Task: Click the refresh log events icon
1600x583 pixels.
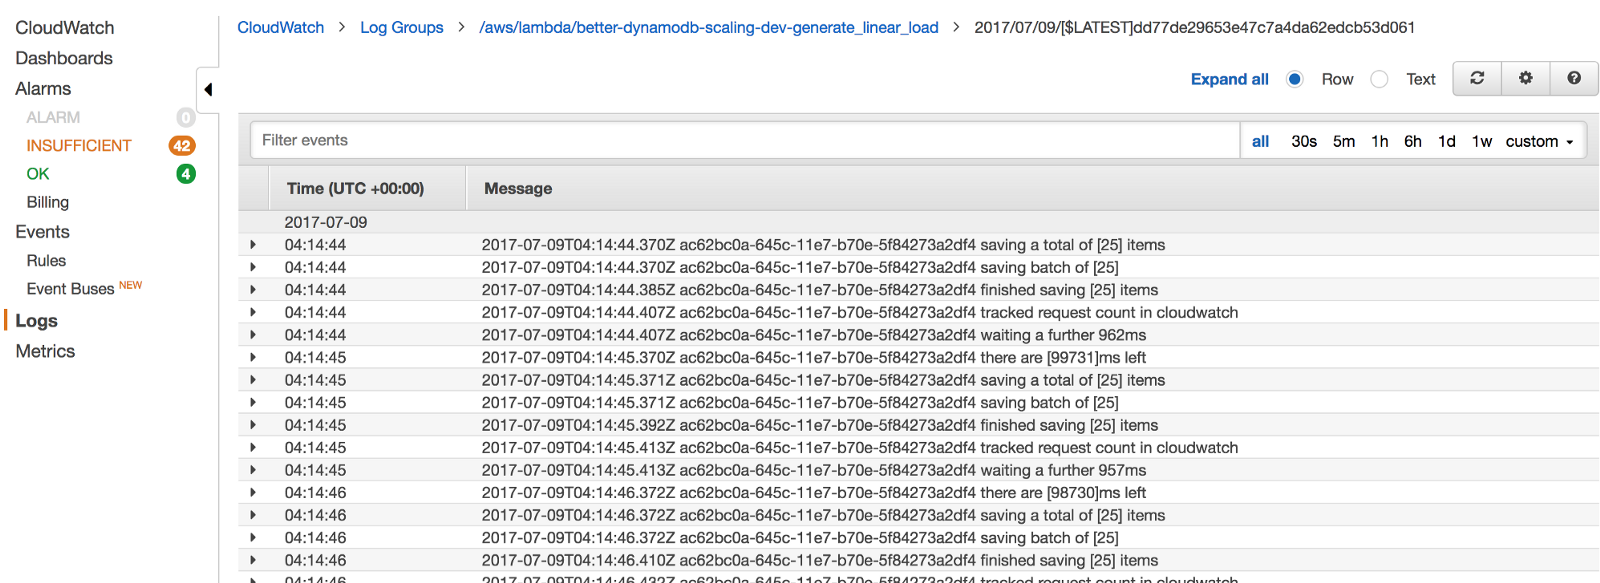Action: point(1477,78)
